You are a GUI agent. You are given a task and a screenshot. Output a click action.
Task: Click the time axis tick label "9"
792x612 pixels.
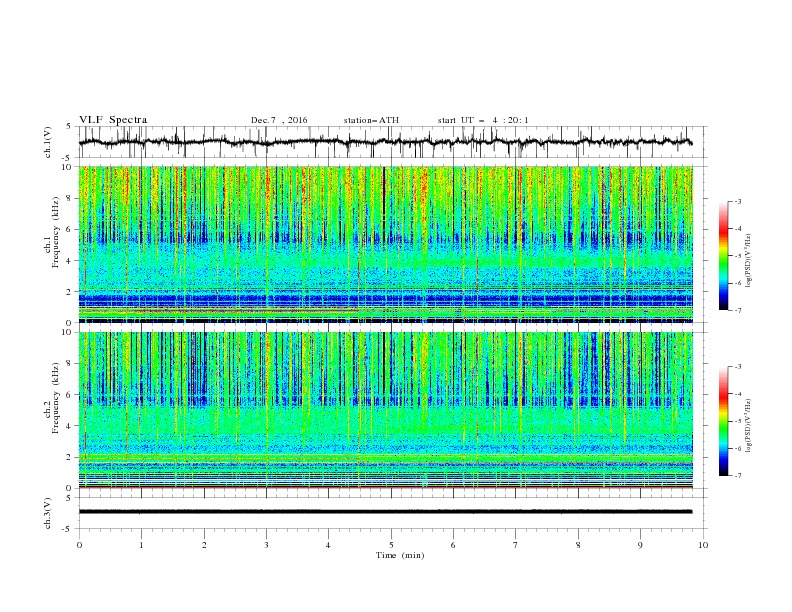click(x=640, y=545)
